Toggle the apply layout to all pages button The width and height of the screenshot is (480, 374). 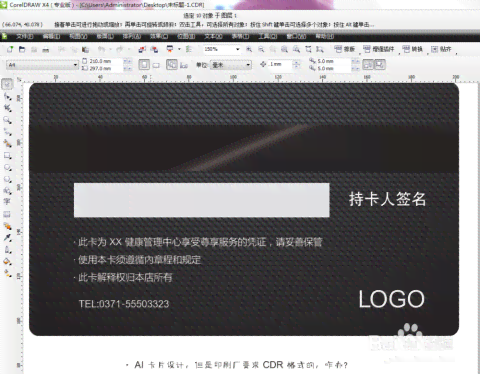171,64
